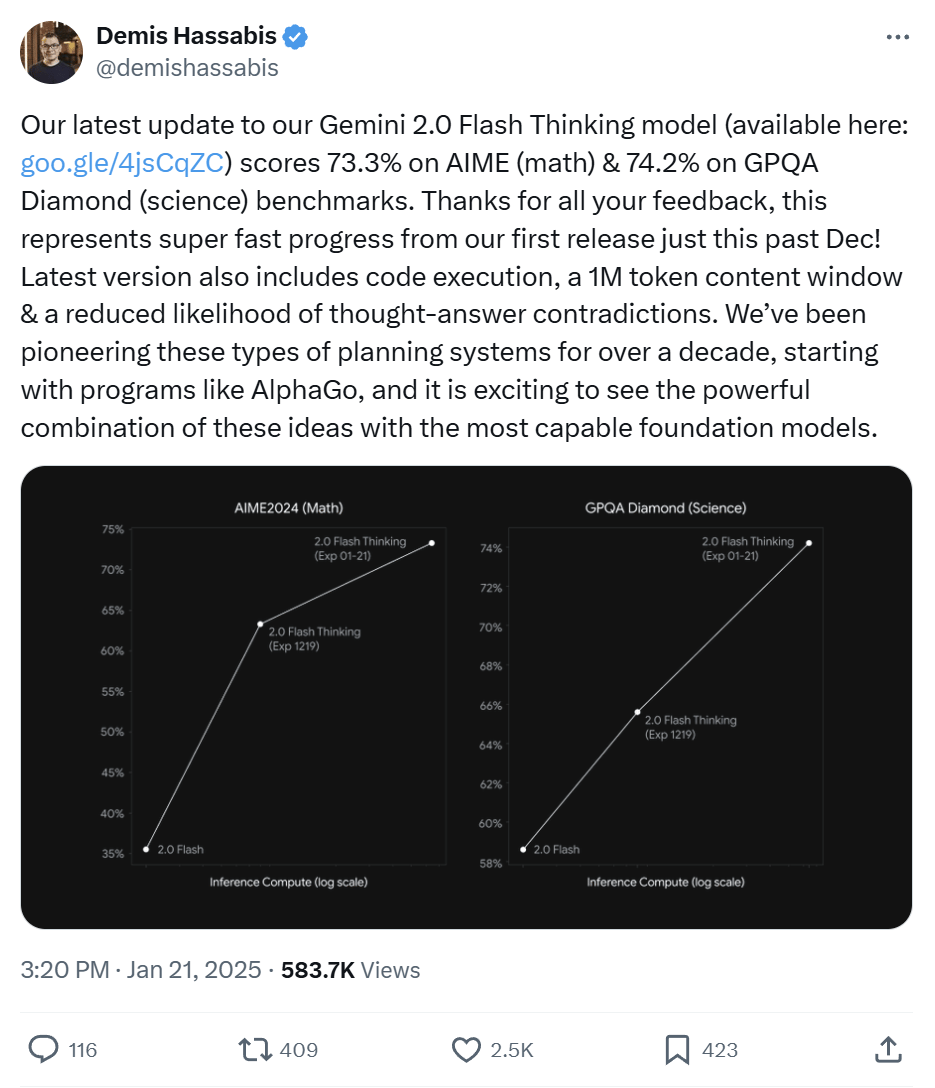Click the 3:20 PM Jan 21, 2025 timestamp
Image resolution: width=935 pixels, height=1088 pixels.
[141, 969]
